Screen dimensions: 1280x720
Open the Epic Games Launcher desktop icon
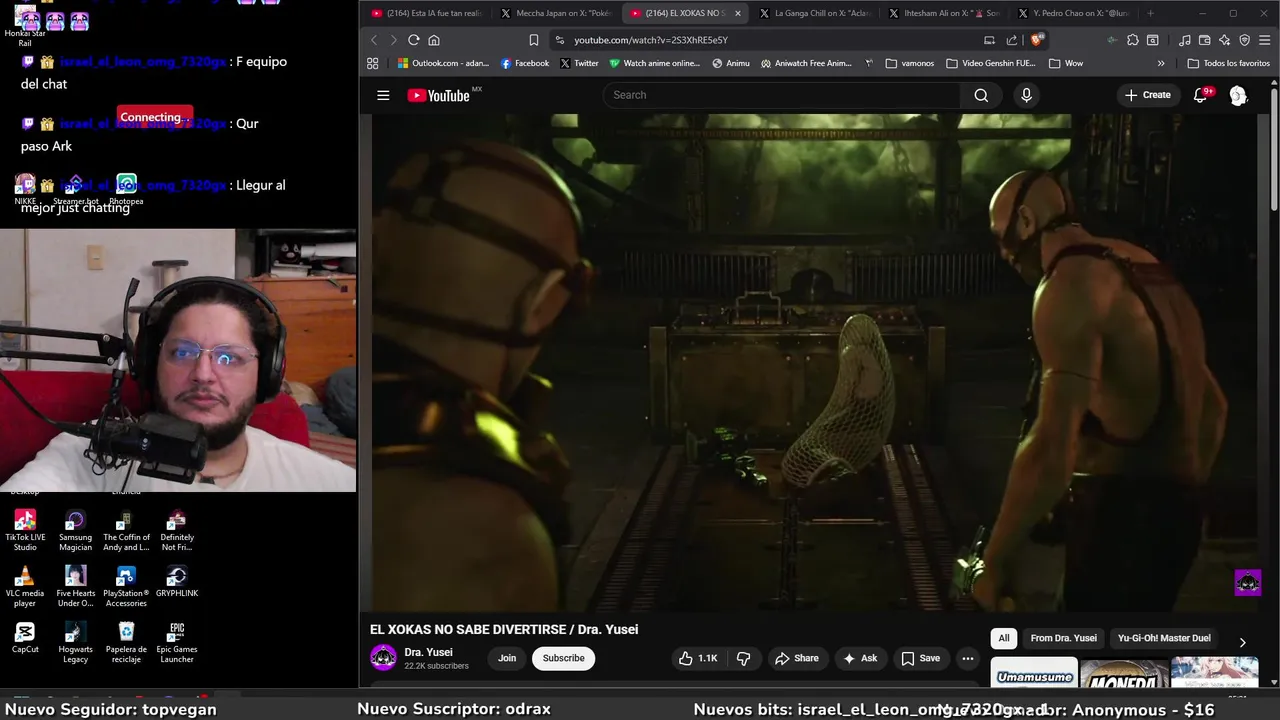tap(177, 642)
